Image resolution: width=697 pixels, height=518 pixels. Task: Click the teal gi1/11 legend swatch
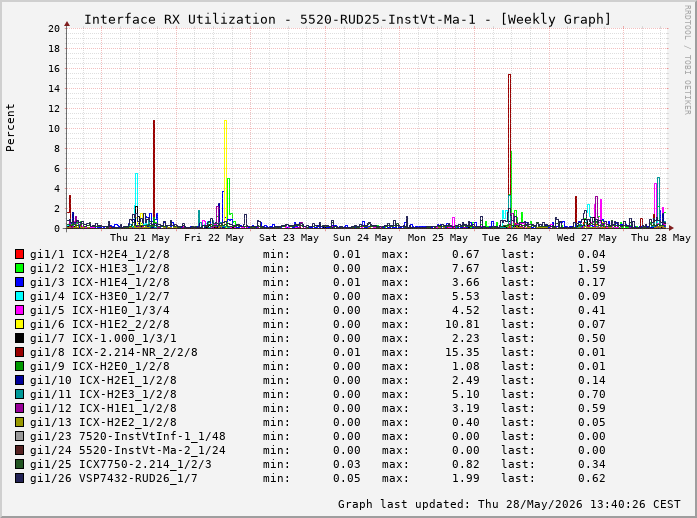[x=20, y=394]
